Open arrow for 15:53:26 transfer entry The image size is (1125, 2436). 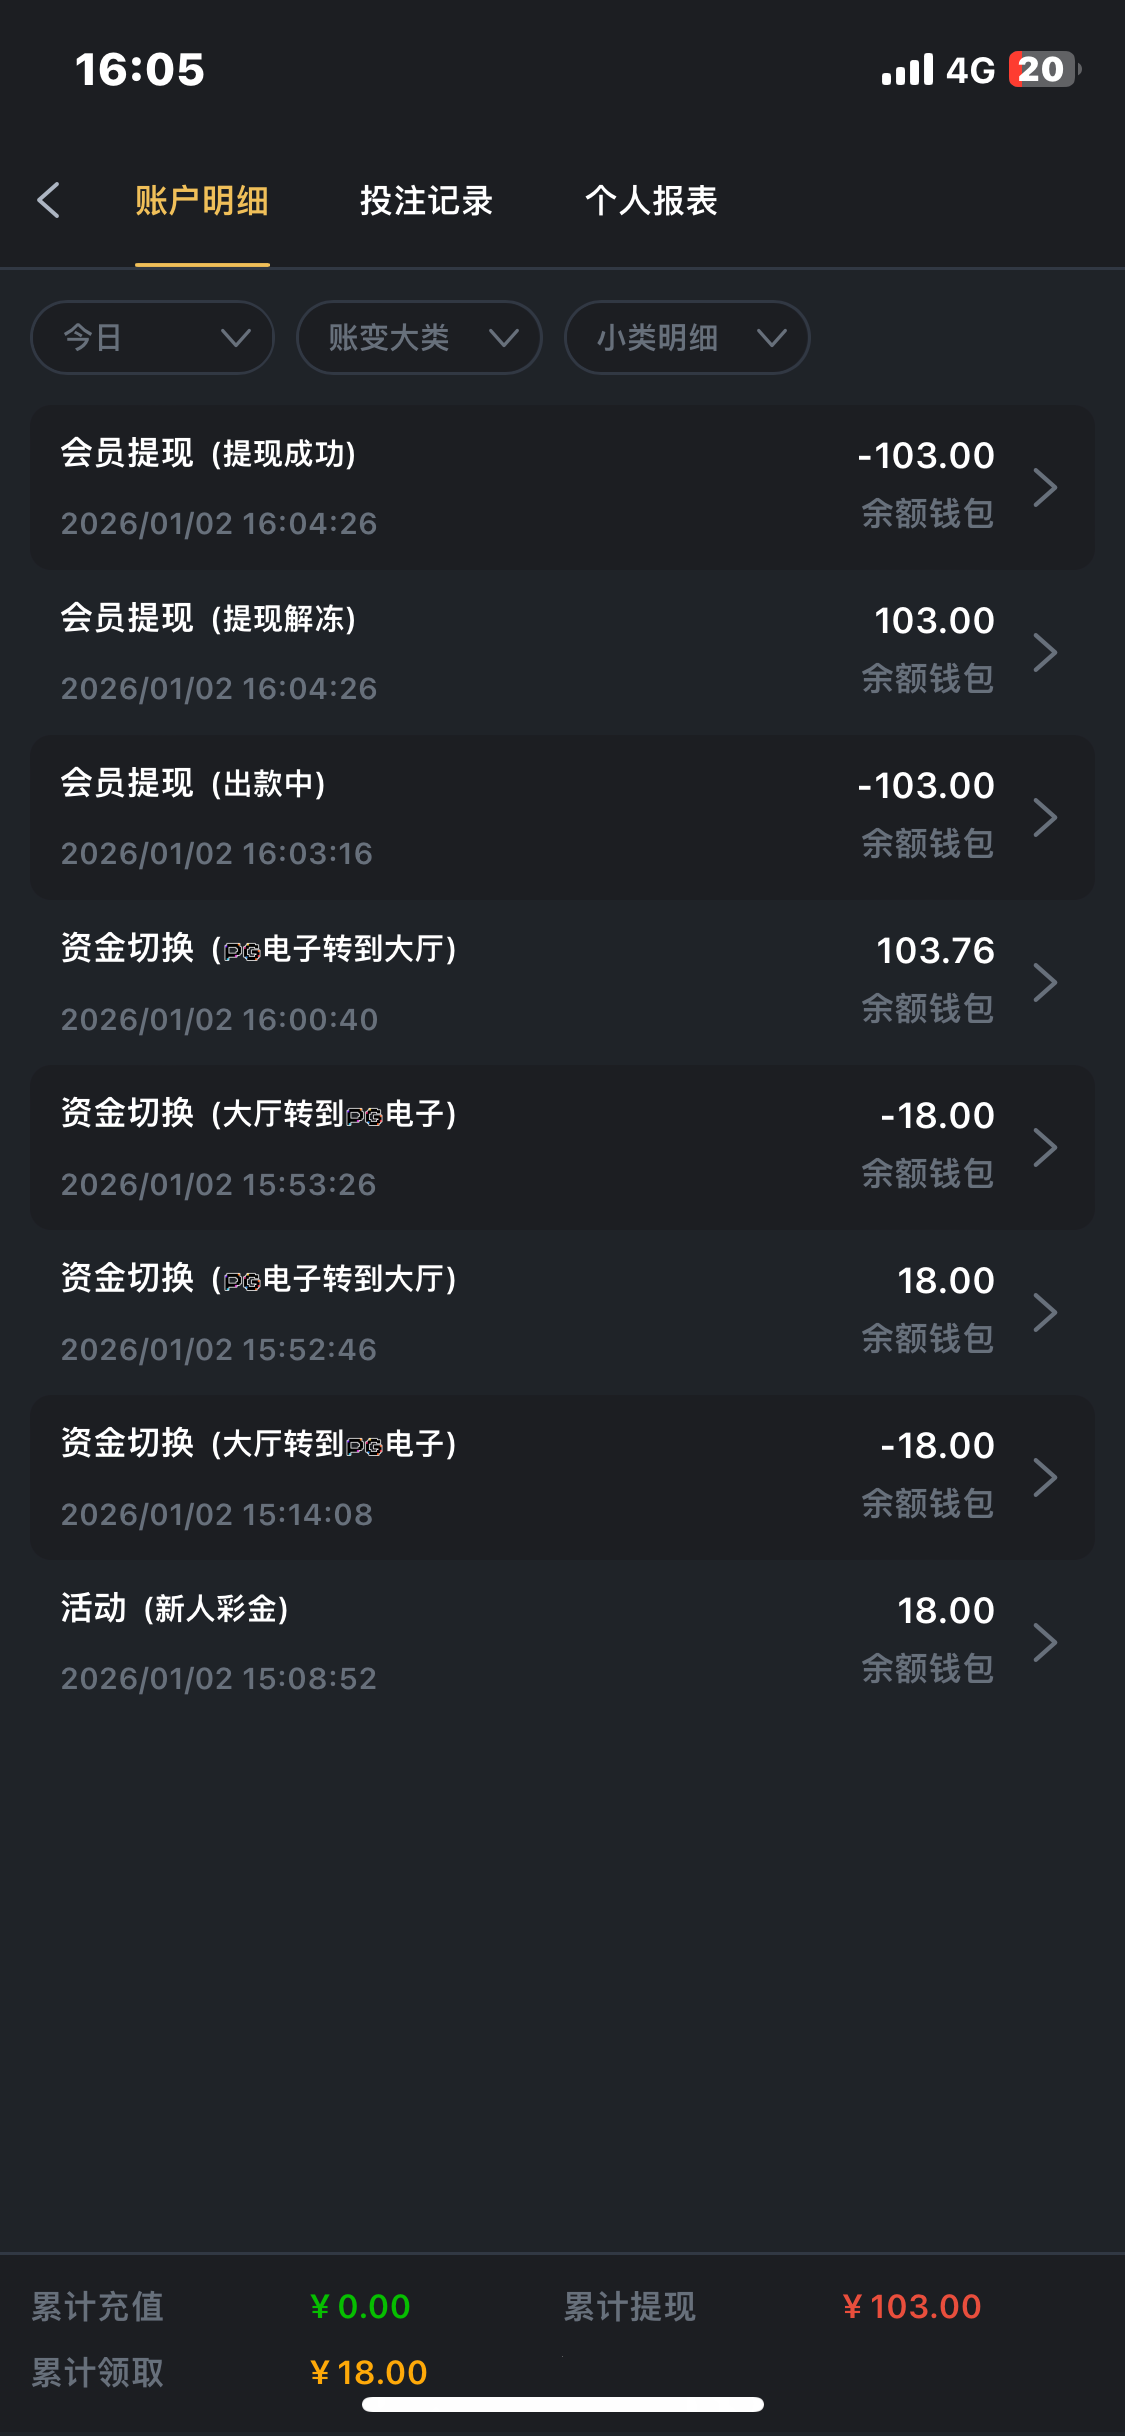(x=1045, y=1148)
